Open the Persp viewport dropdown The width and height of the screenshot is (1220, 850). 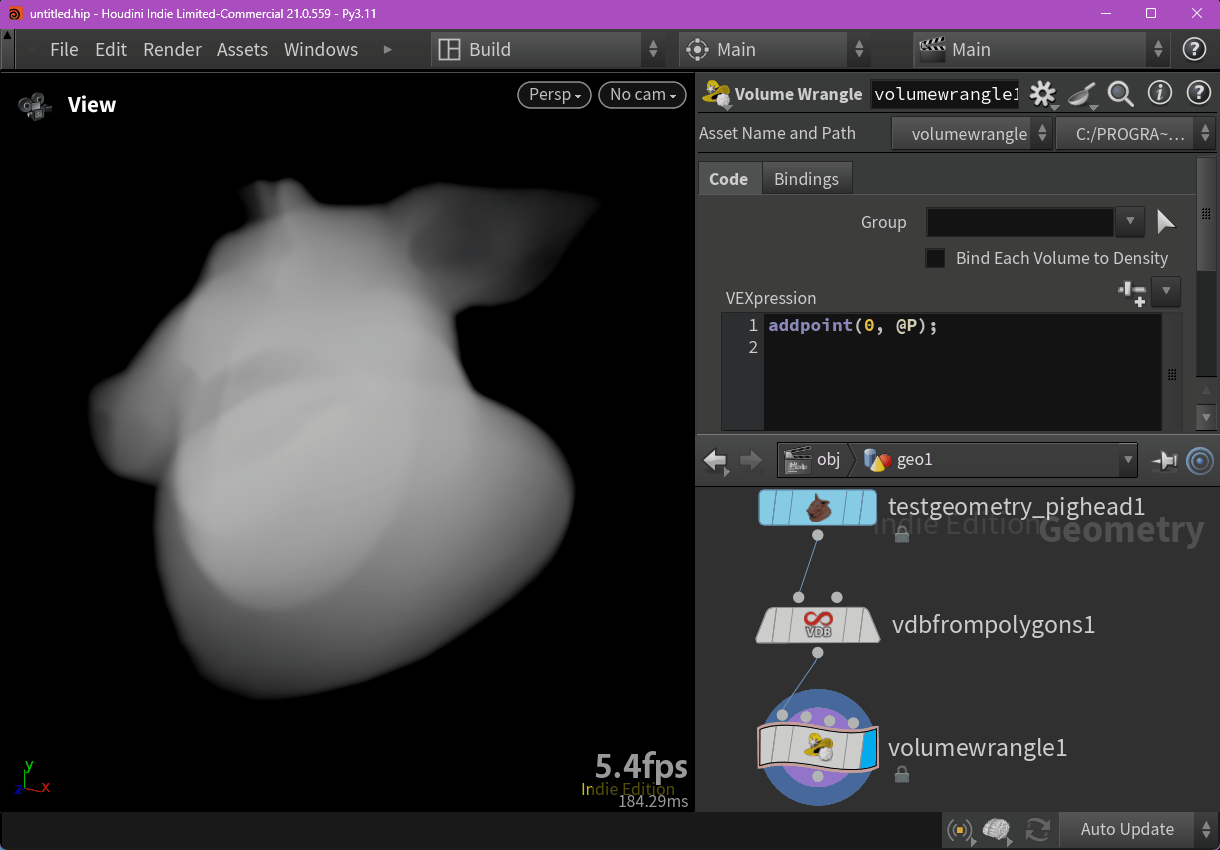554,95
